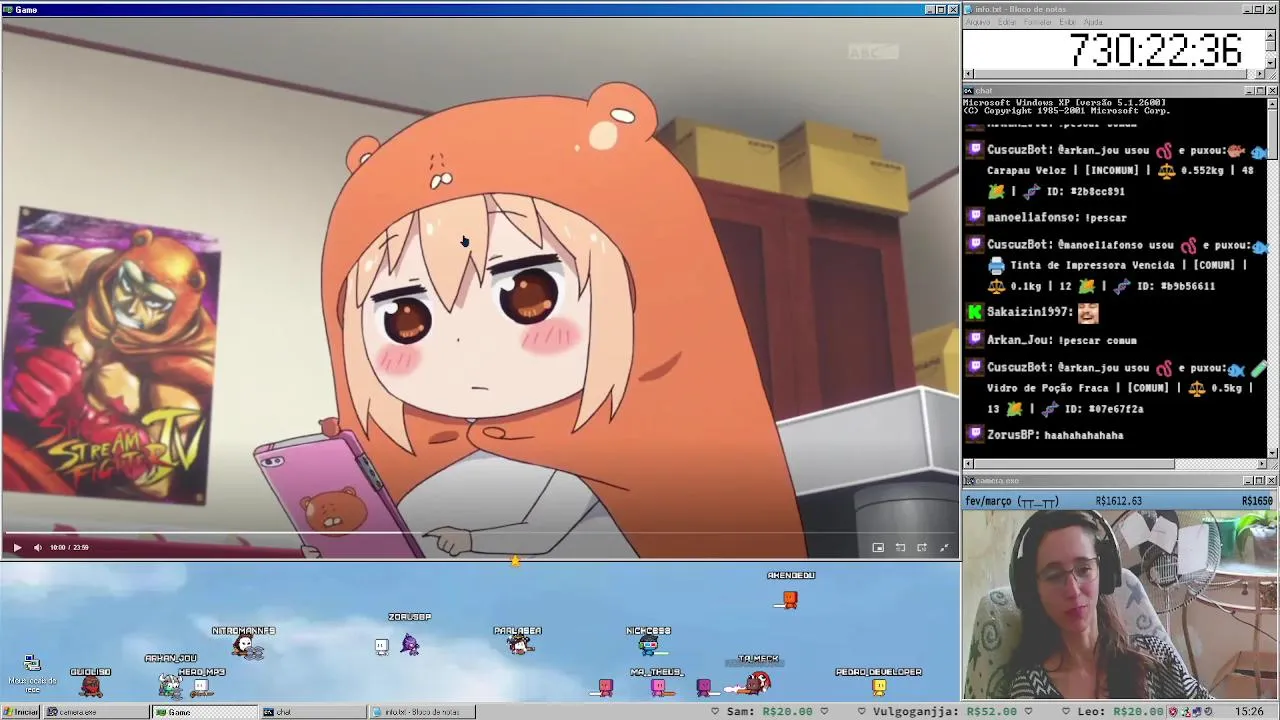Toggle the loop icon in video controls
1280x720 pixels.
pos(900,547)
